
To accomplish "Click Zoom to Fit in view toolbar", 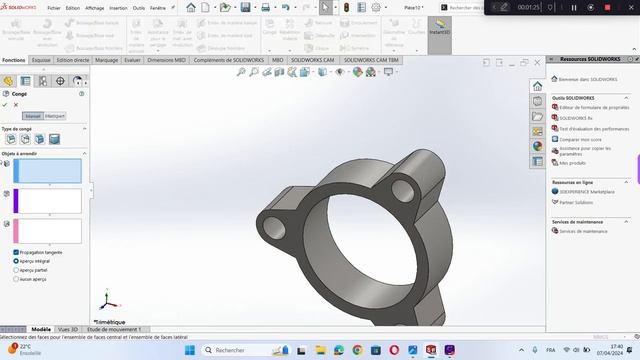I will click(241, 72).
